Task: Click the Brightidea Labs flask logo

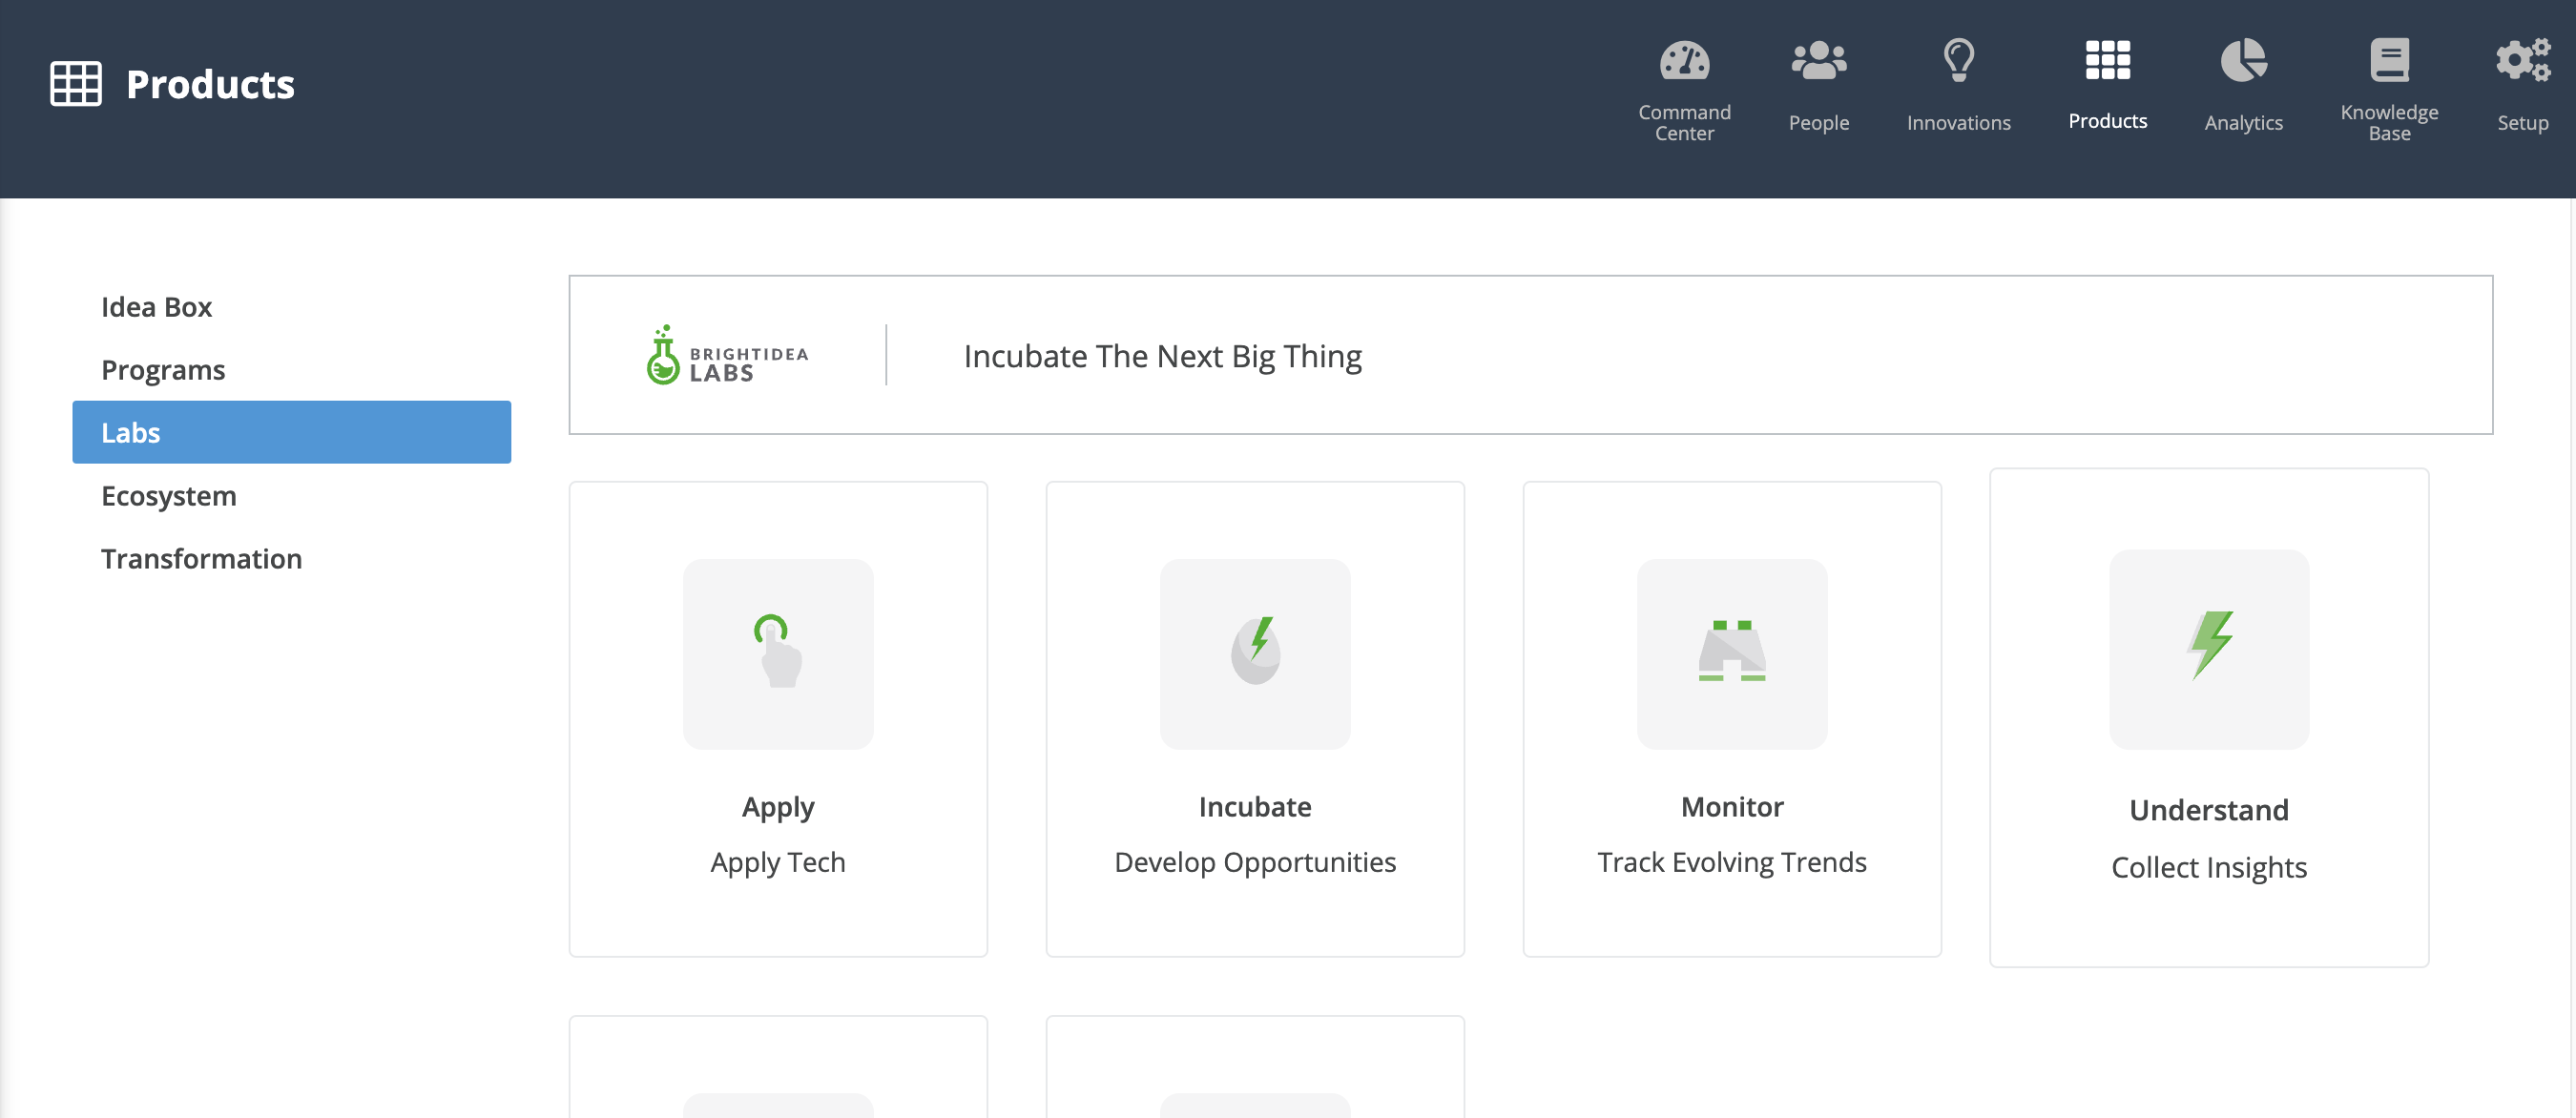Action: (726, 355)
